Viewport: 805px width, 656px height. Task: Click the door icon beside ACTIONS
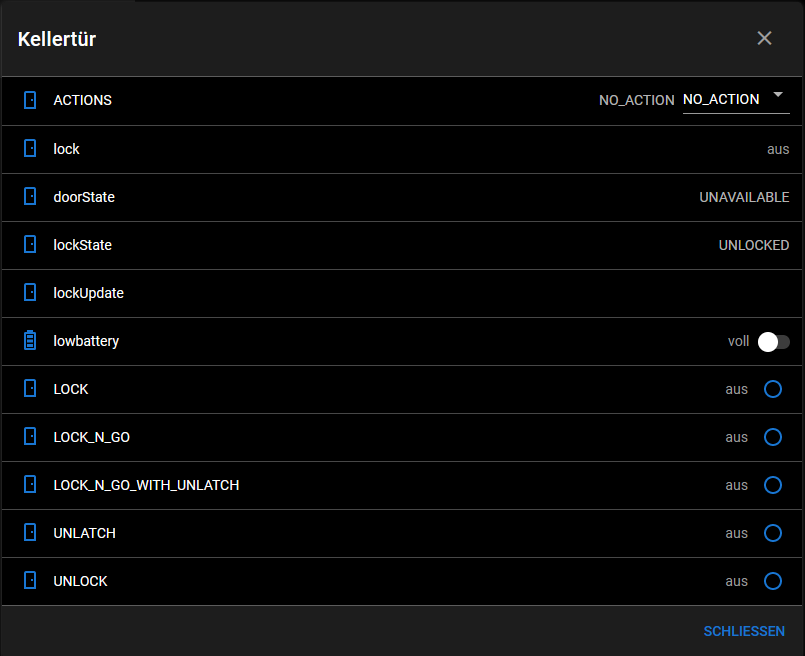[x=30, y=100]
